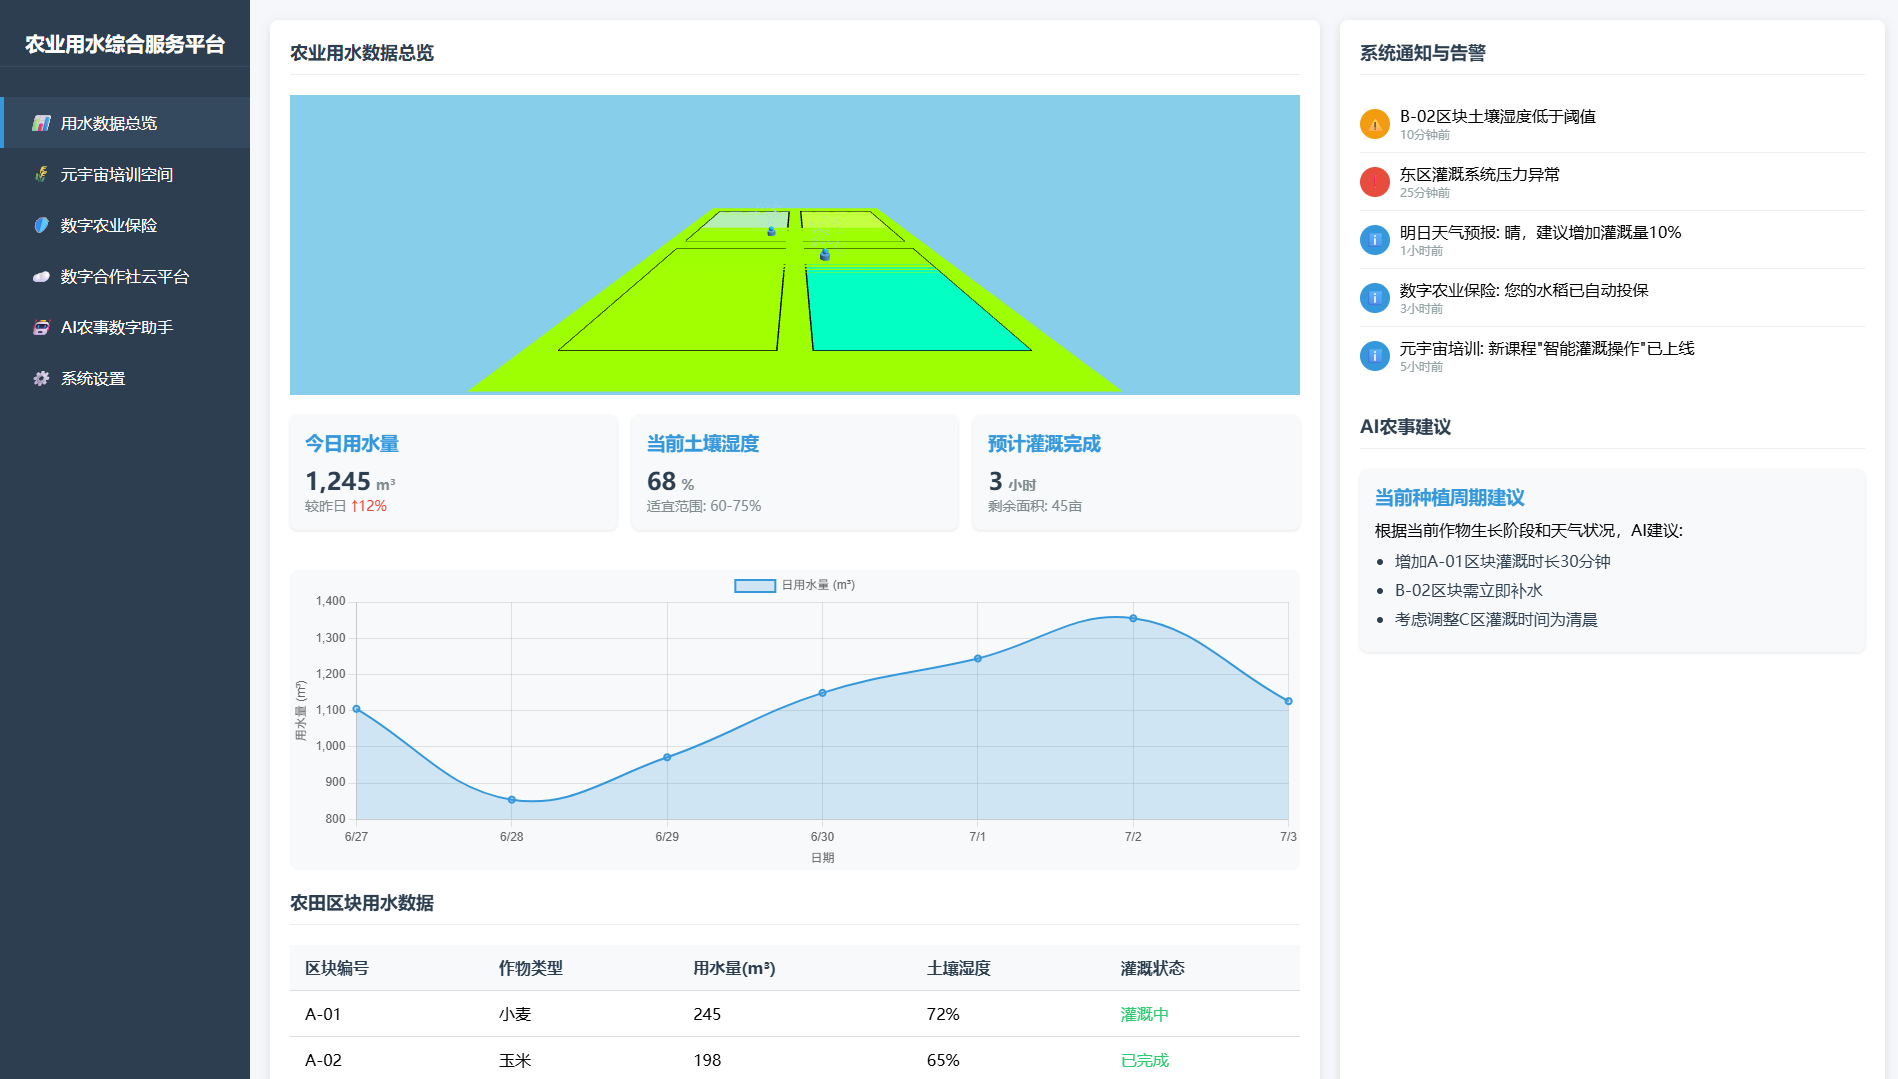The height and width of the screenshot is (1079, 1898).
Task: Open the 数字农业保险 auto-insured notification
Action: (x=1523, y=297)
